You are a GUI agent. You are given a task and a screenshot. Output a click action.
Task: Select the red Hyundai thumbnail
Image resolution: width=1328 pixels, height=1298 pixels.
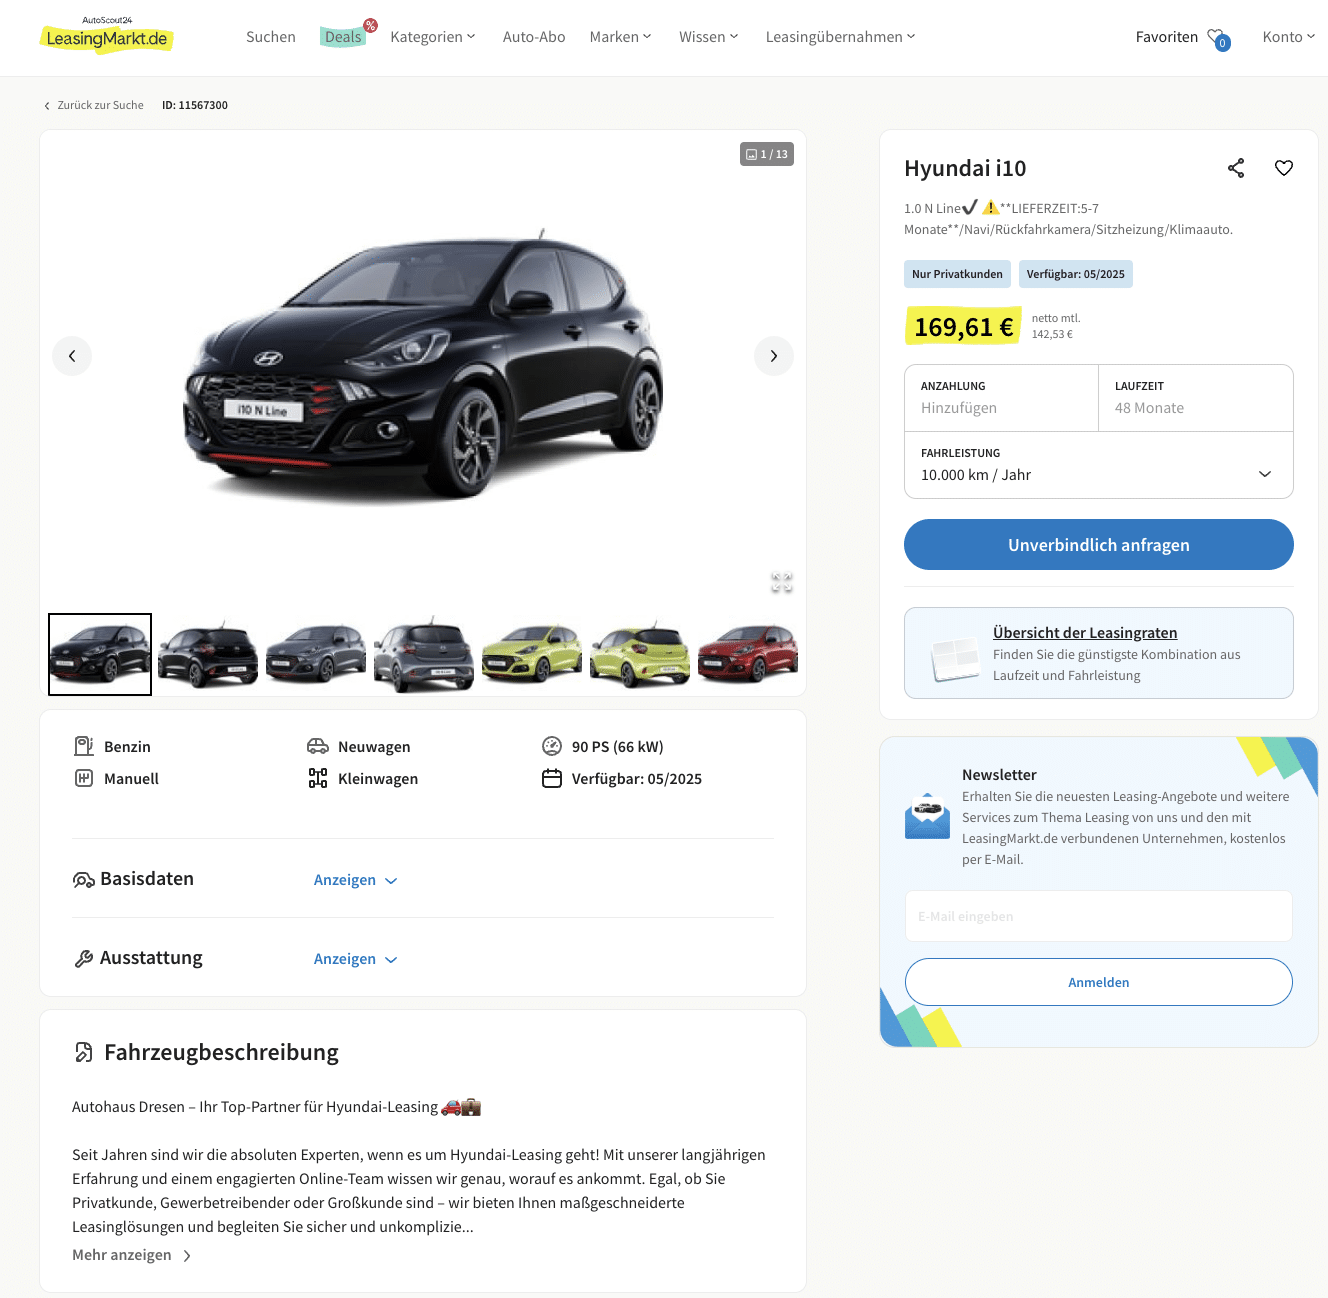pyautogui.click(x=748, y=654)
